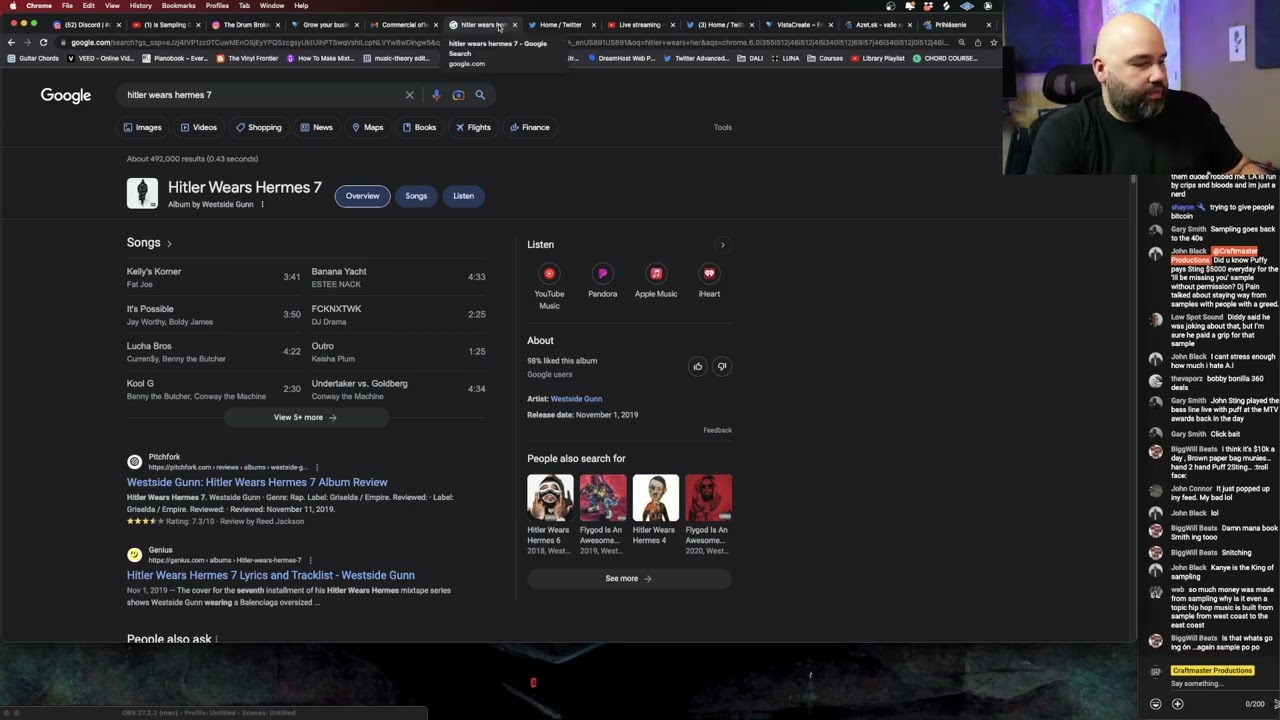Screen dimensions: 1280x720
Task: Open Chrome Bookmarks menu
Action: [x=178, y=6]
